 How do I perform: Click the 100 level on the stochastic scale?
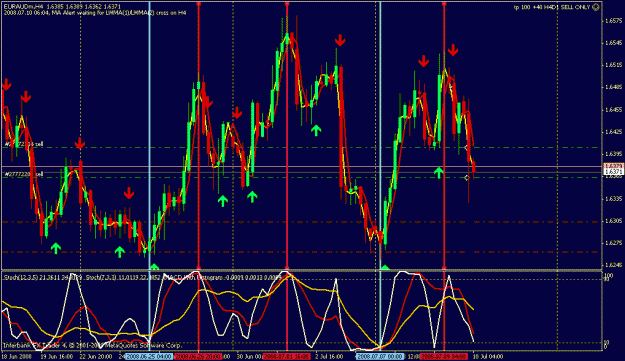click(609, 275)
